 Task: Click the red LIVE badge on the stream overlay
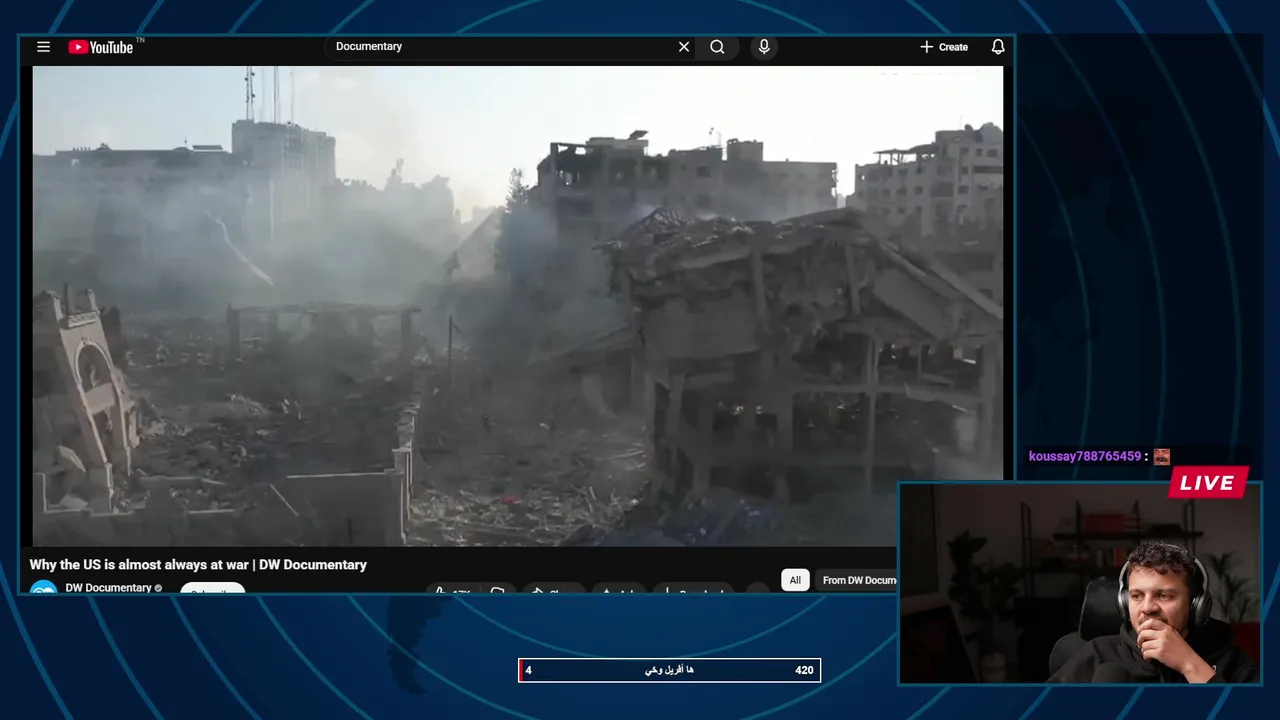click(x=1208, y=483)
